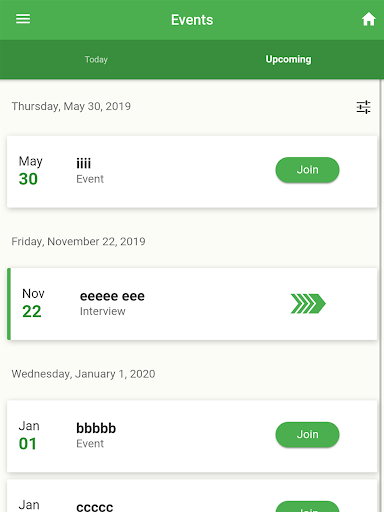
Task: Click the Wednesday, January 1, 2020 header
Action: [x=83, y=374]
